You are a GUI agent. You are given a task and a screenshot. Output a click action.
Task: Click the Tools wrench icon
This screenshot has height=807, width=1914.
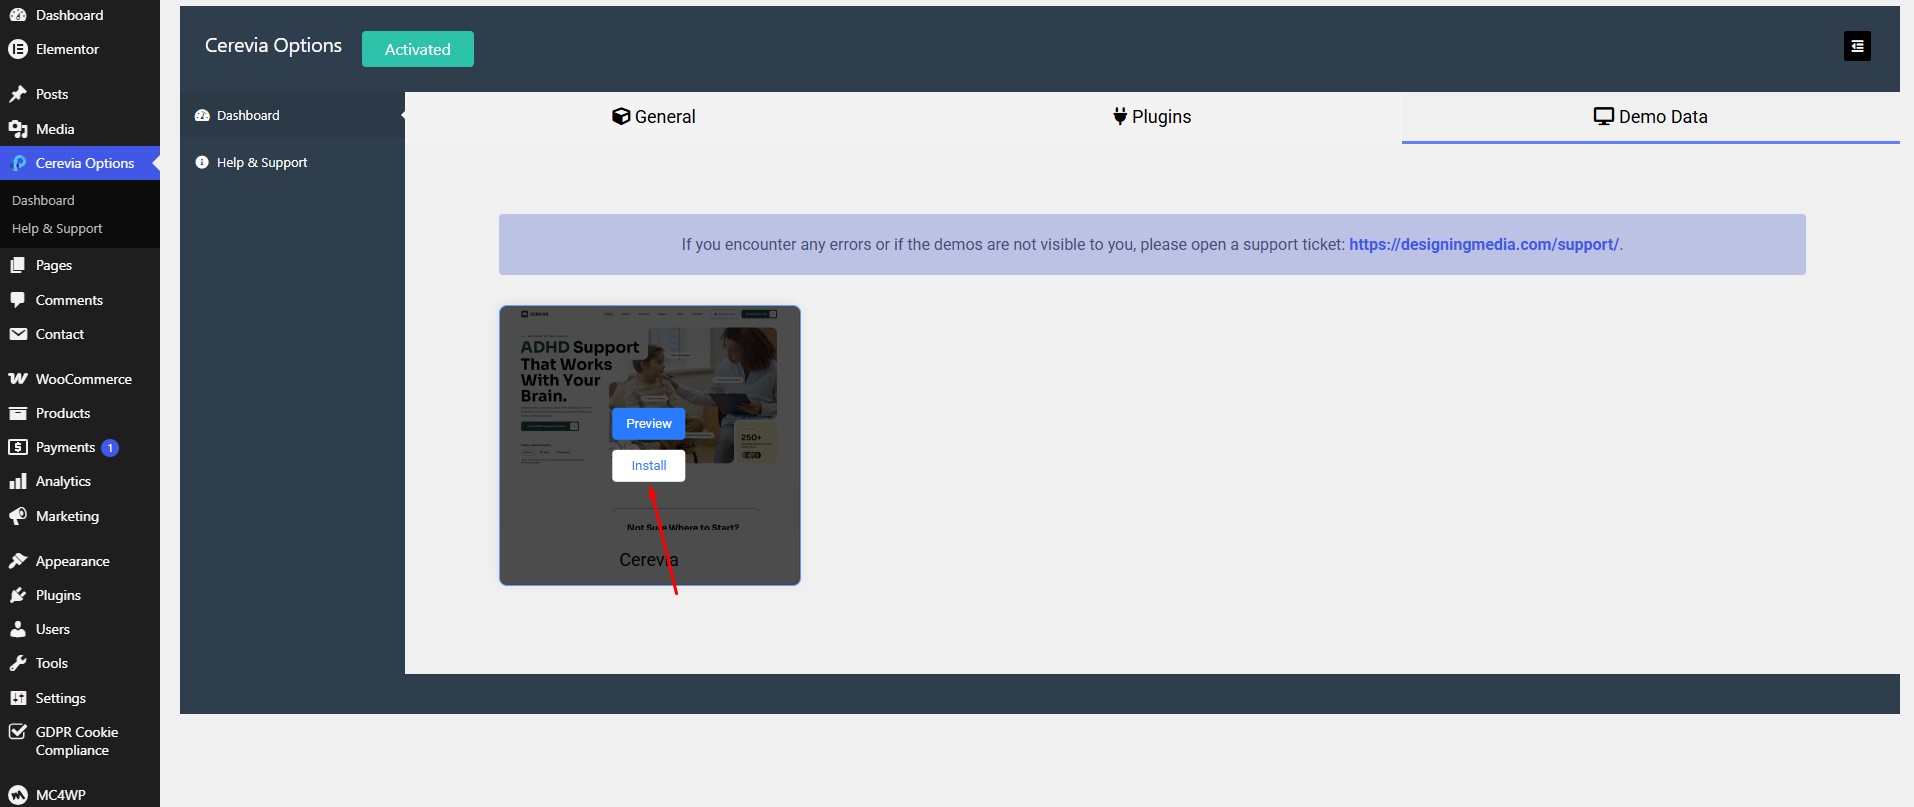coord(18,663)
